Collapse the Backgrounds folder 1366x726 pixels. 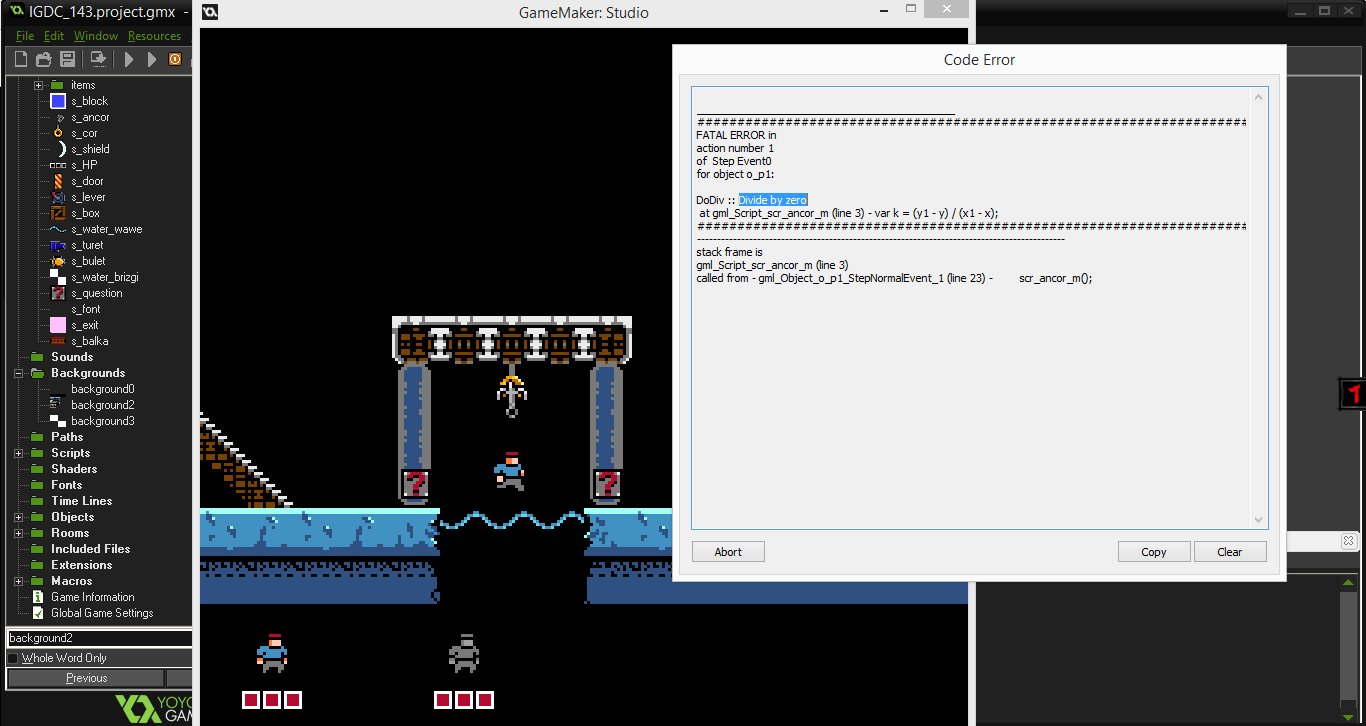point(18,373)
